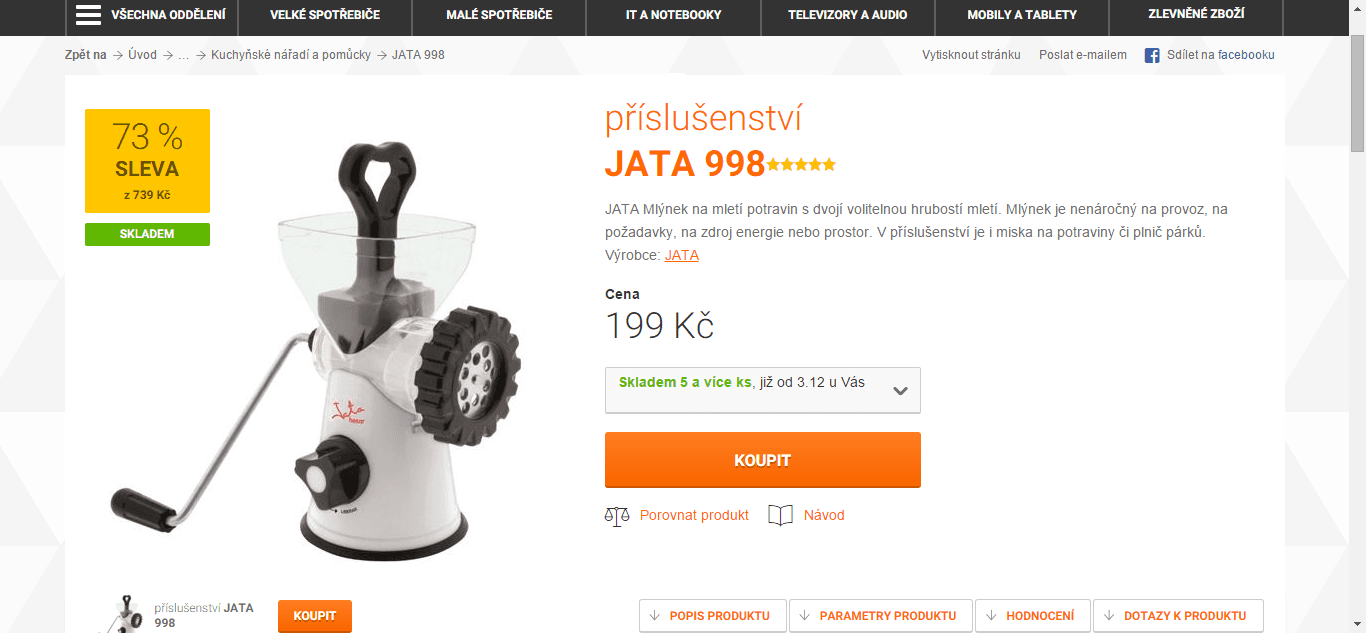Open the Velké spotřebiče menu
This screenshot has height=633, width=1366.
pos(325,15)
